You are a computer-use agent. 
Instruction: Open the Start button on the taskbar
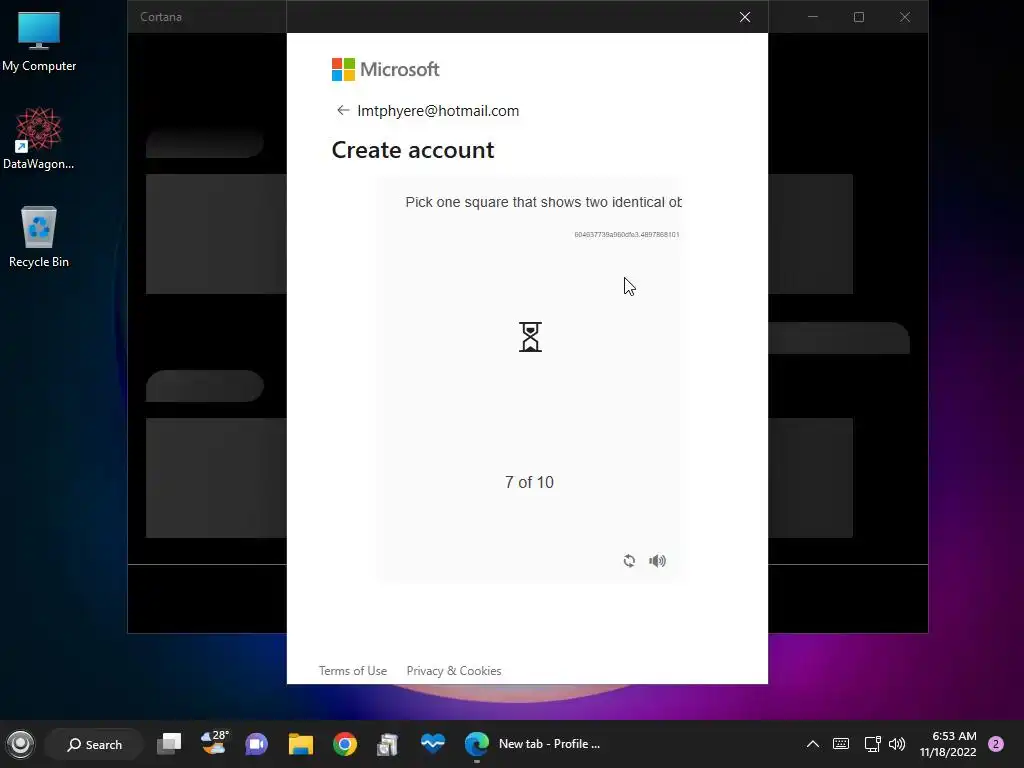tap(20, 744)
